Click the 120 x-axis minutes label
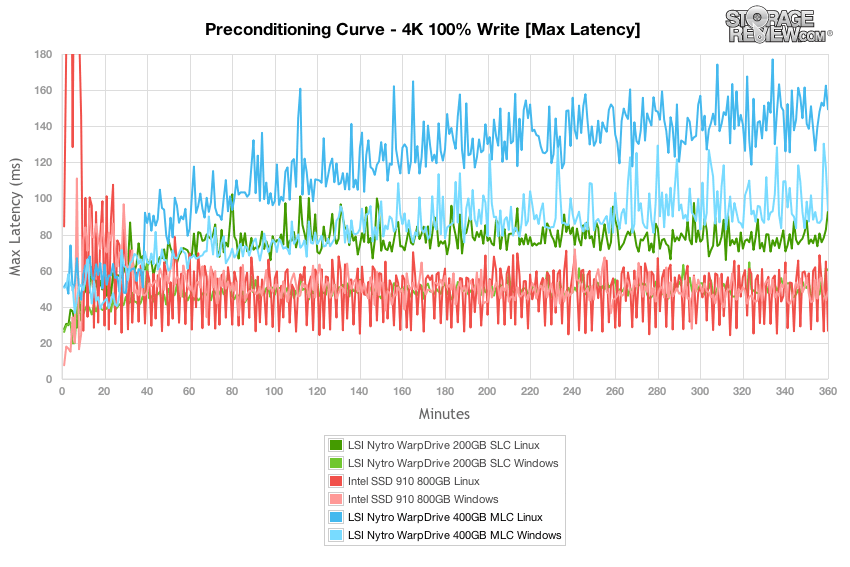Viewport: 850px width, 567px height. point(317,391)
